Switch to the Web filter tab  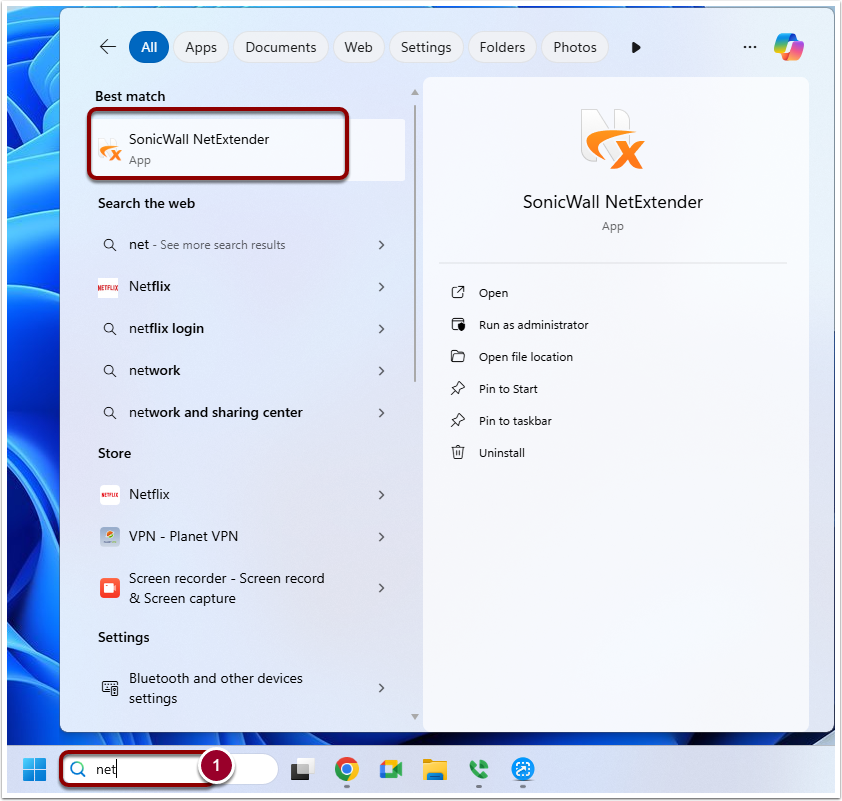pyautogui.click(x=358, y=47)
